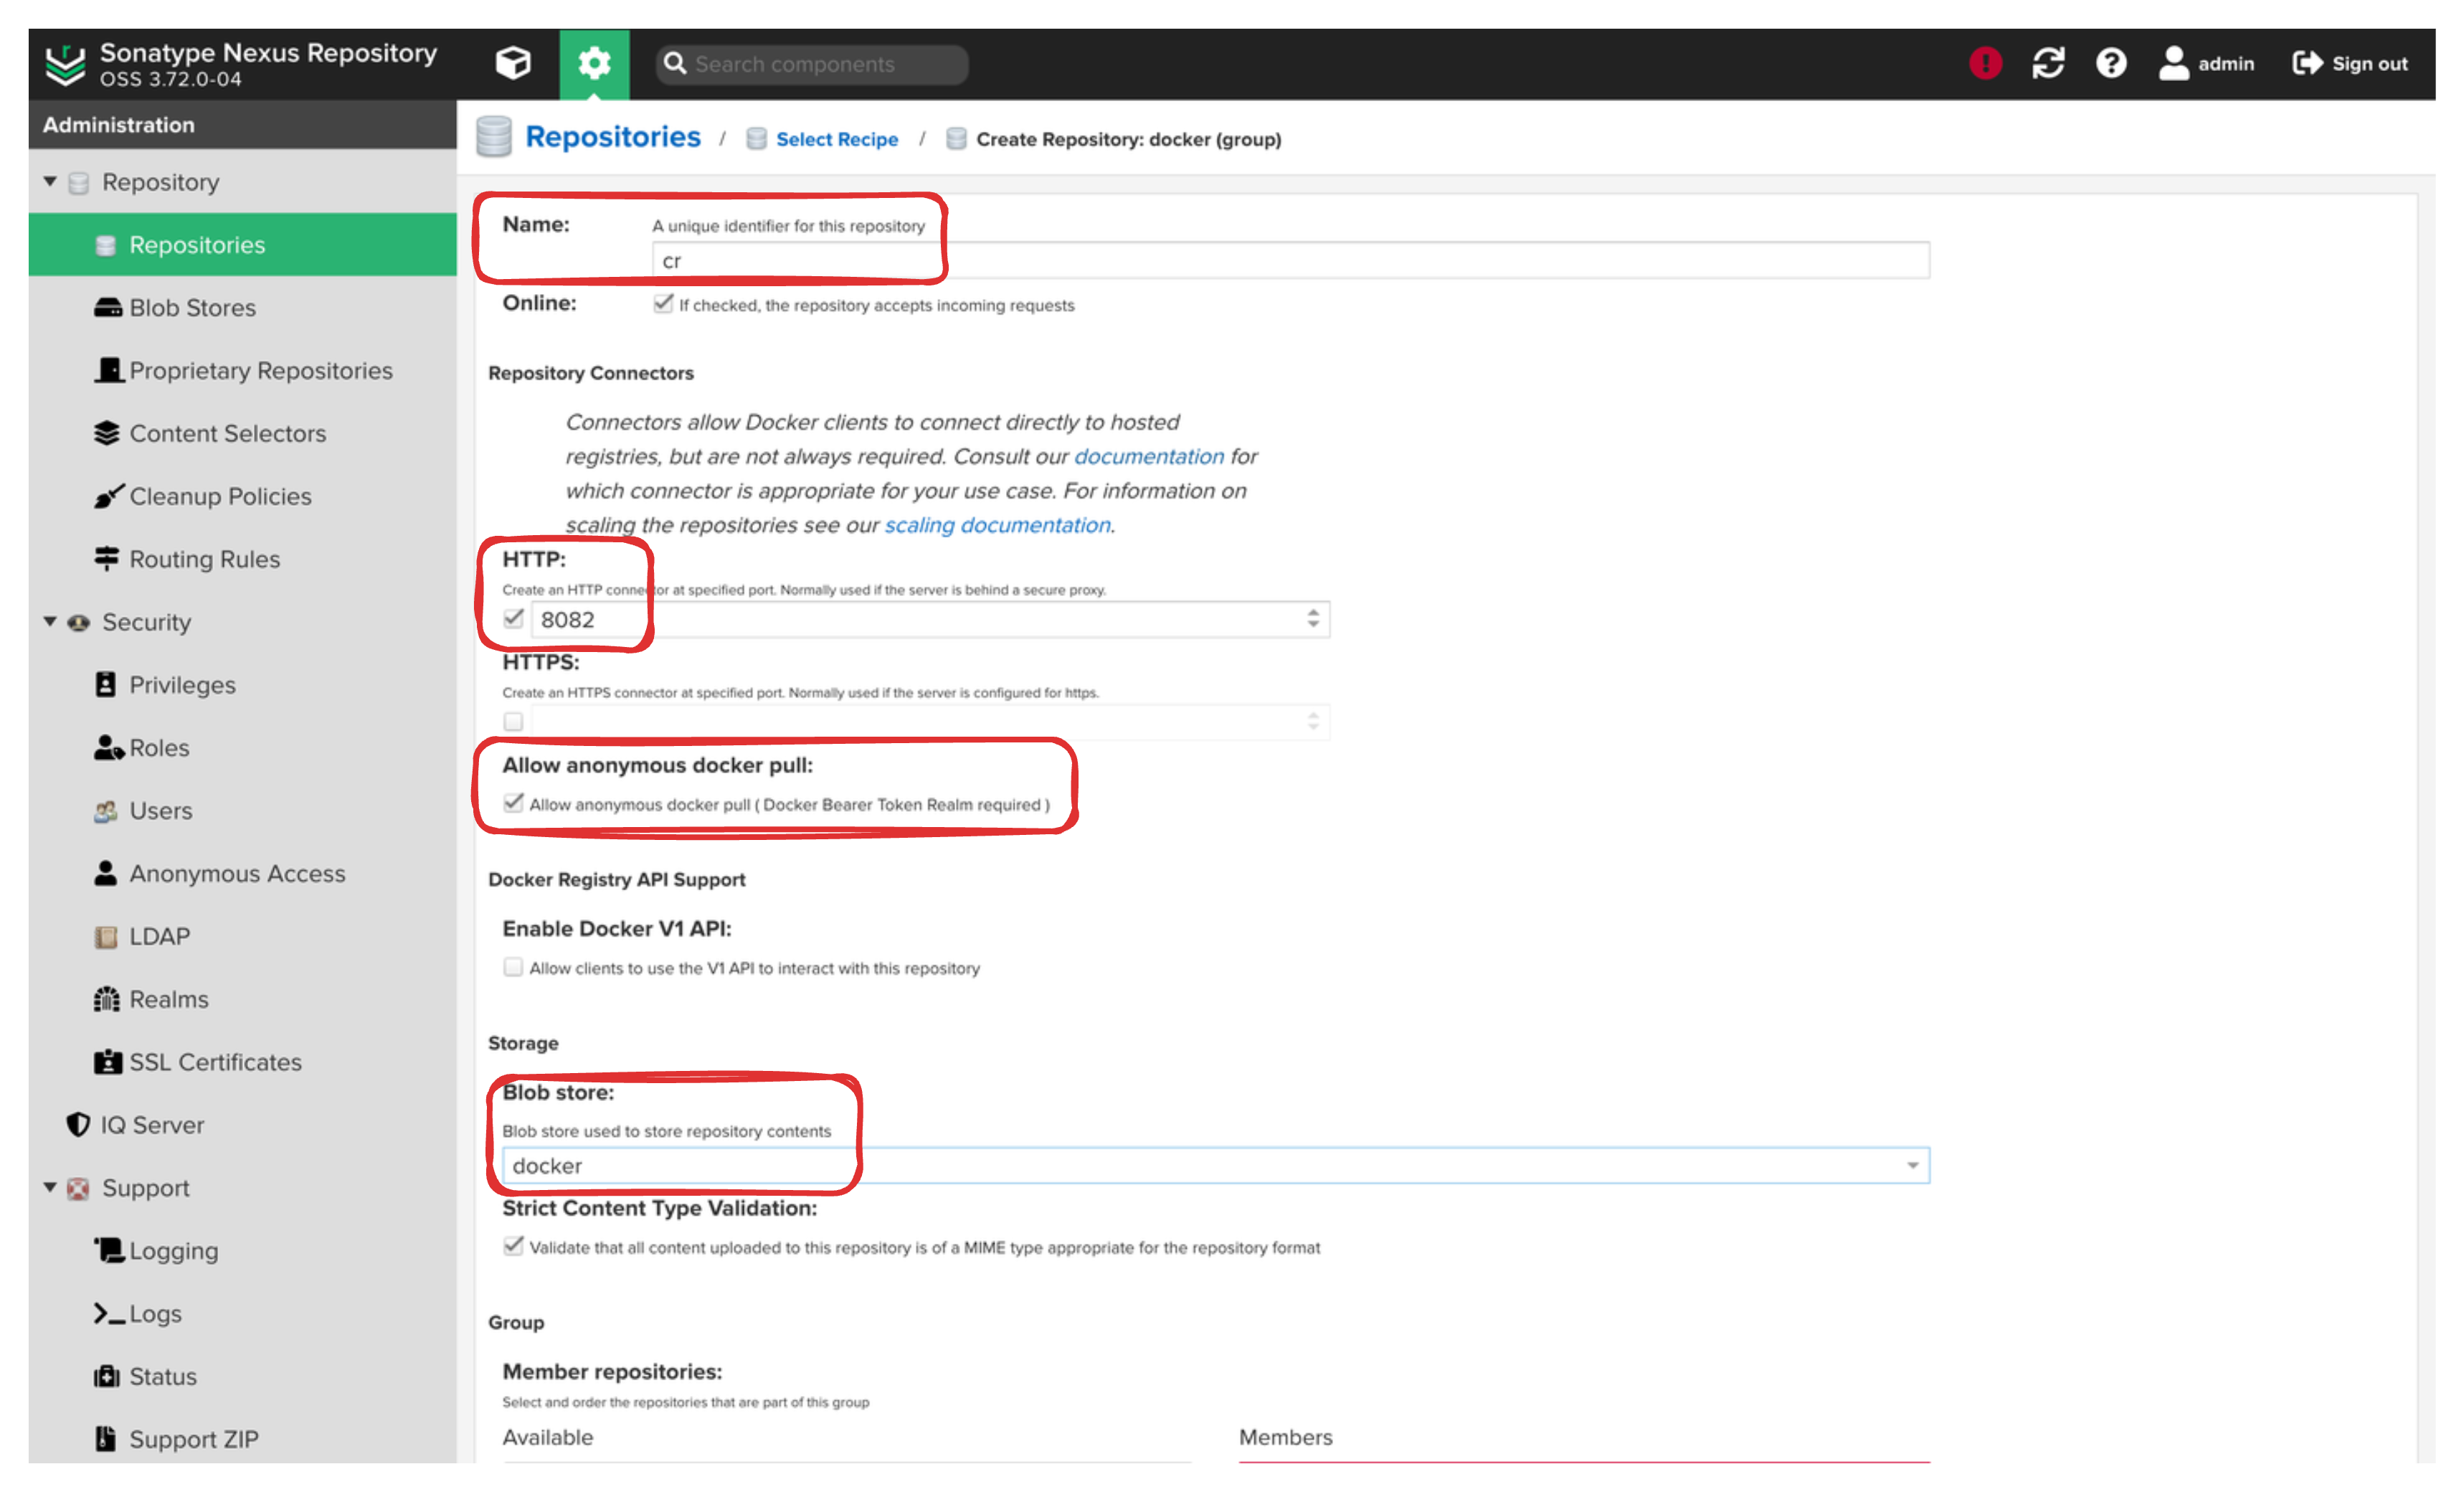This screenshot has height=1492, width=2464.
Task: Click the refresh icon in header
Action: [x=2048, y=63]
